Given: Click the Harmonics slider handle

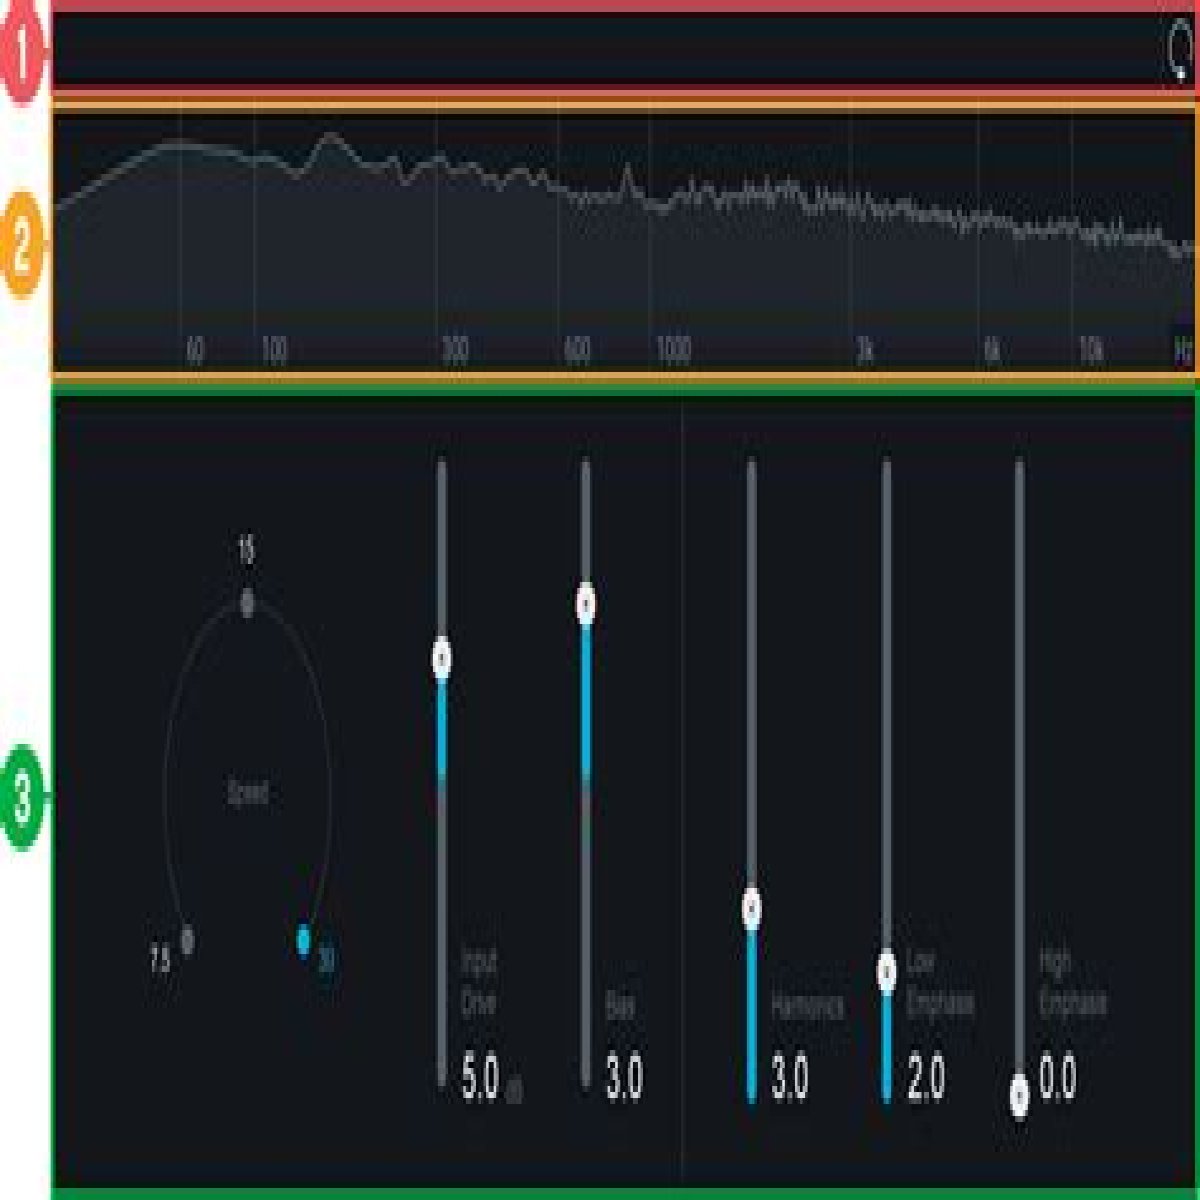Looking at the screenshot, I should [x=752, y=909].
